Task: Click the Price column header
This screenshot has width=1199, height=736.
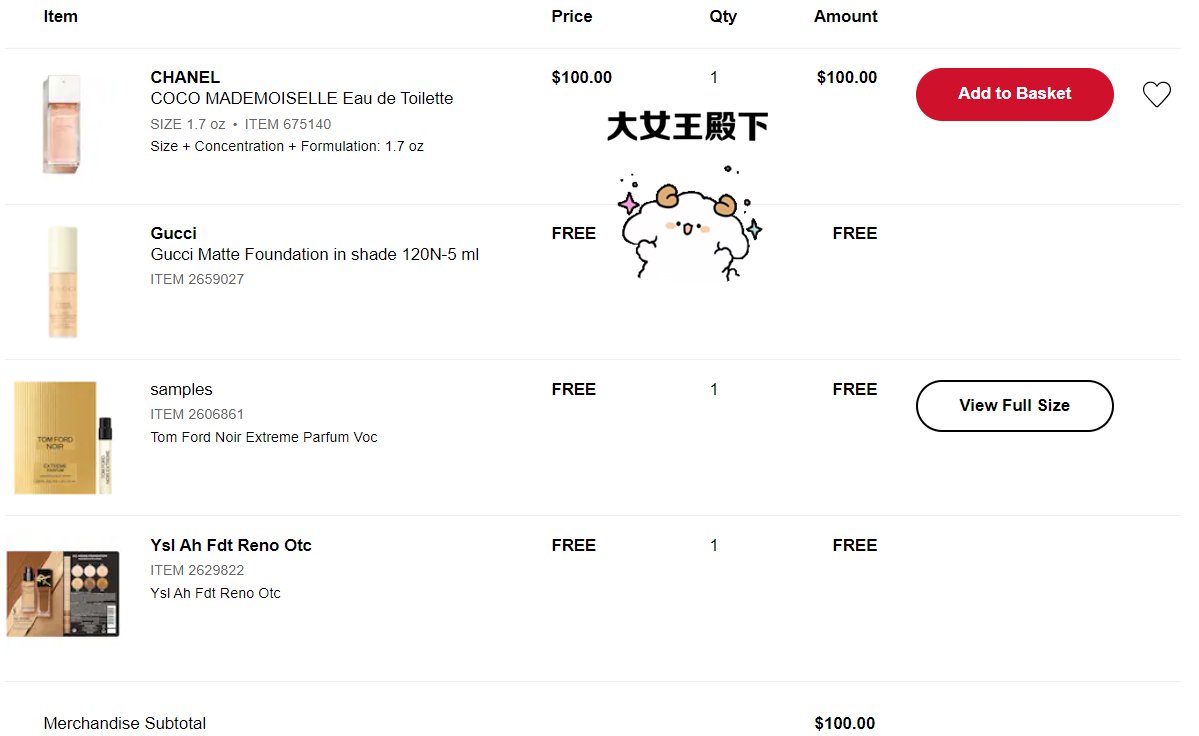Action: (x=571, y=16)
